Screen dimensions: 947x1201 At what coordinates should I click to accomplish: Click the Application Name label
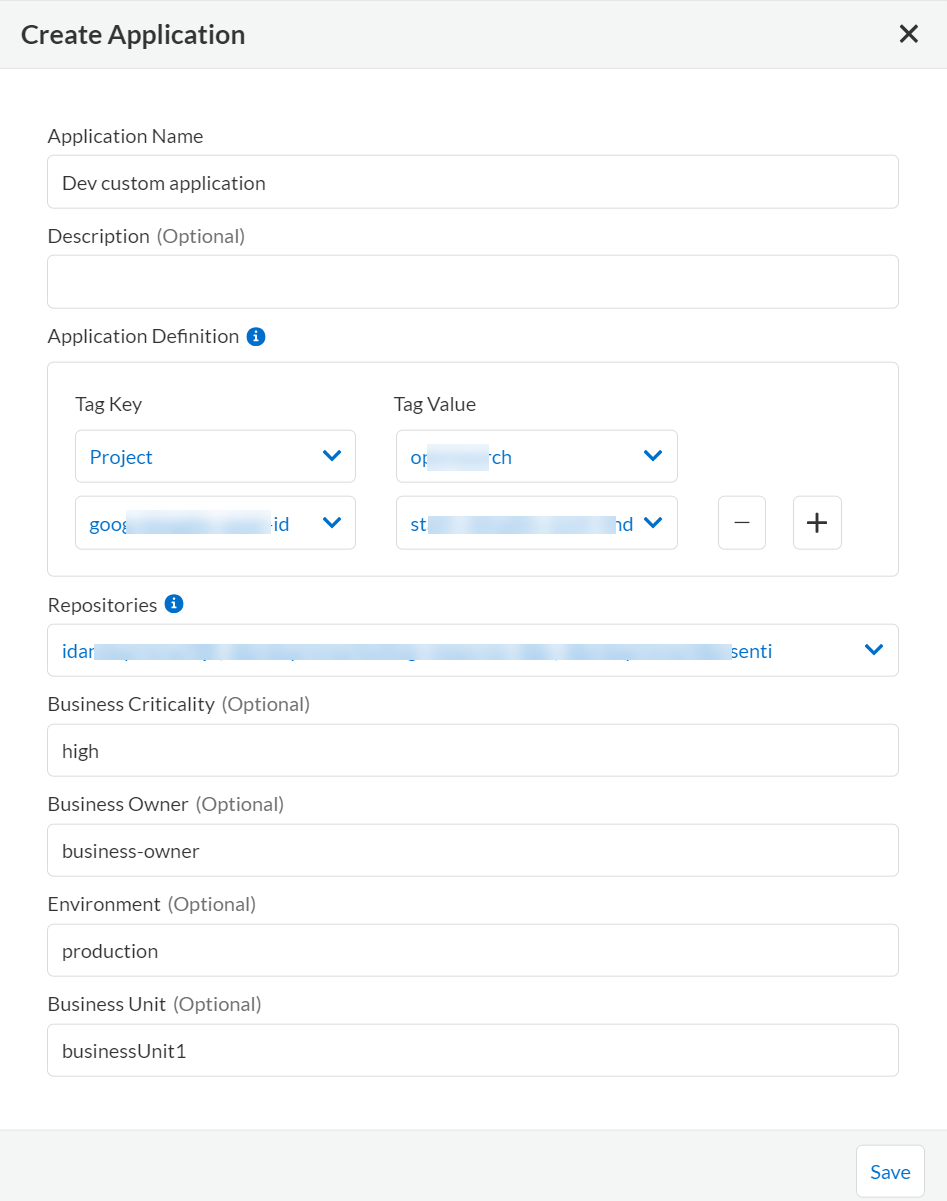[x=125, y=137]
